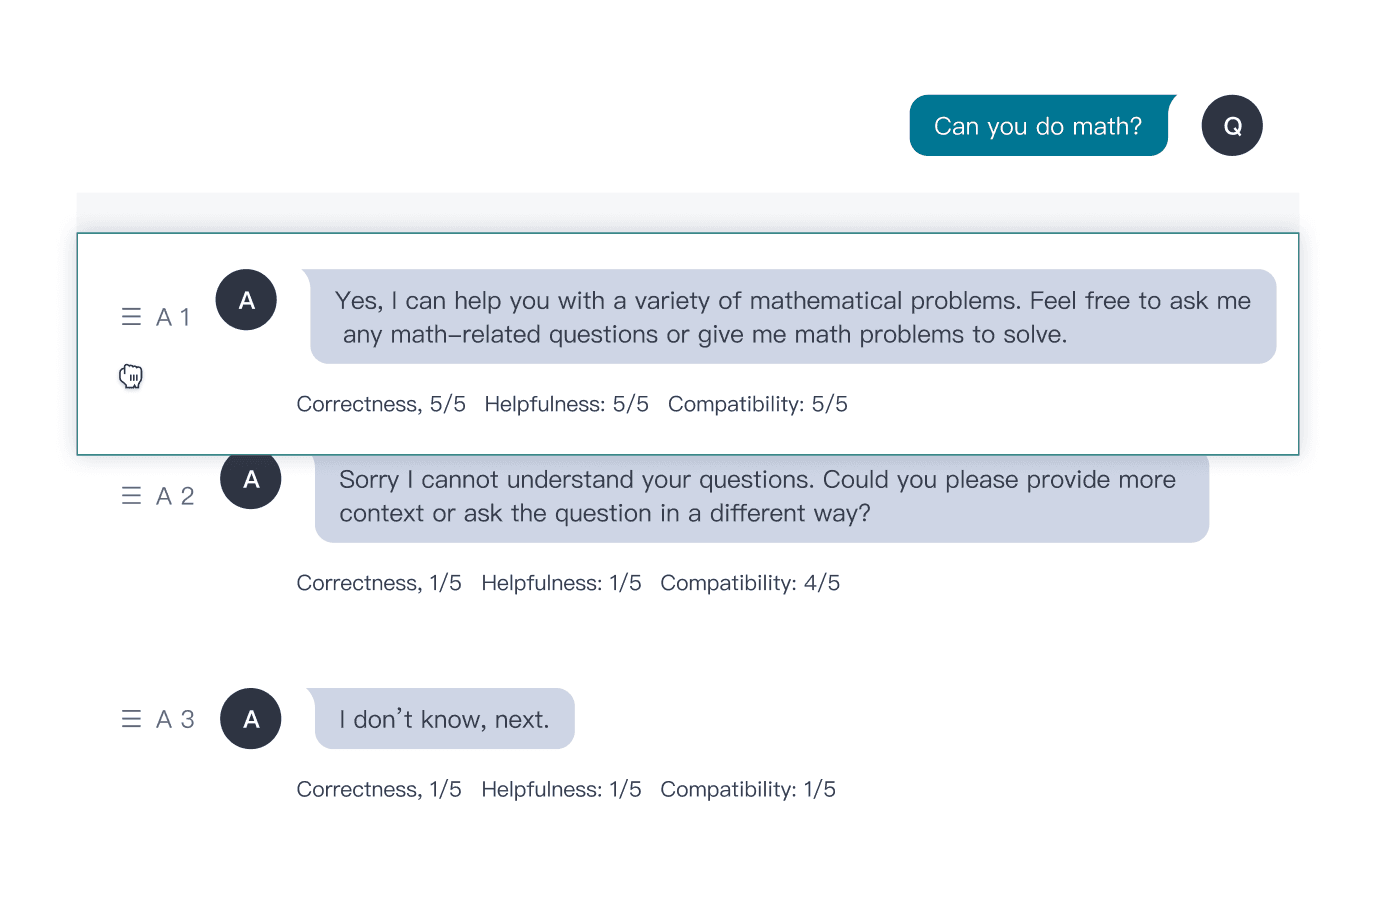Select the "I don't know, next." bubble
The height and width of the screenshot is (916, 1376).
[444, 719]
